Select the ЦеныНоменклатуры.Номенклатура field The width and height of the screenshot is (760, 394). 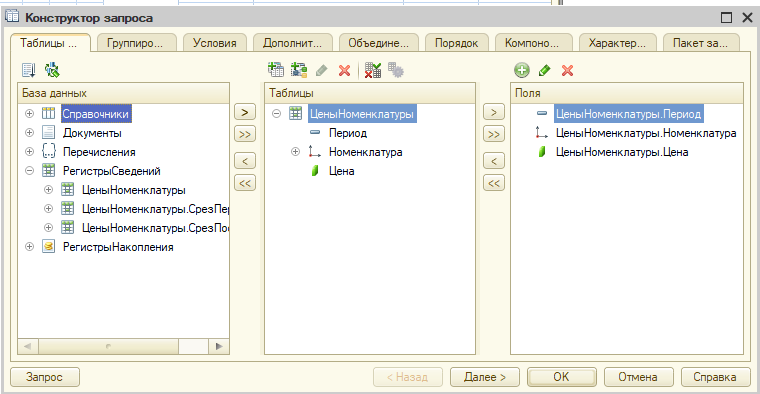(x=646, y=133)
